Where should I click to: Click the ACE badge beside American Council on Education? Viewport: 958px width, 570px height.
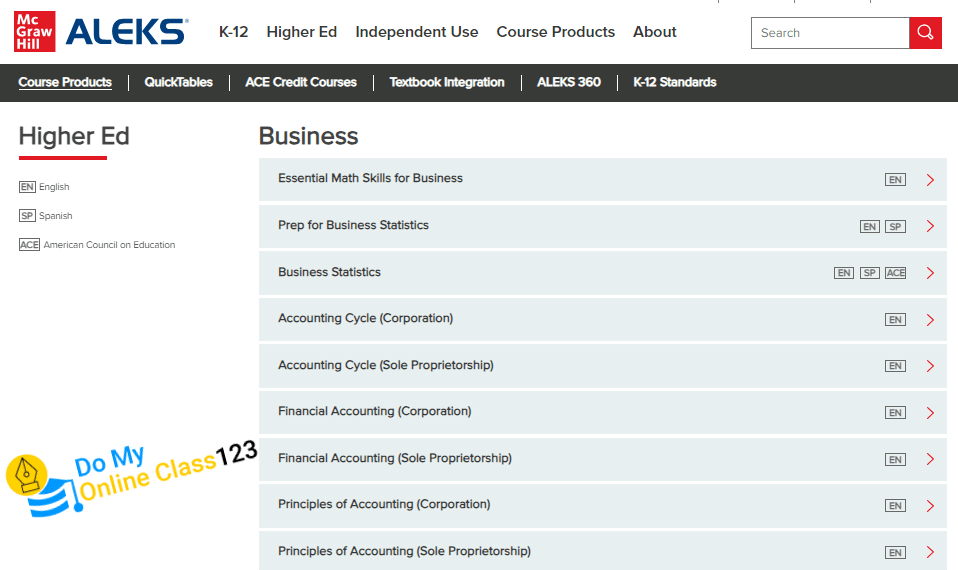coord(29,244)
